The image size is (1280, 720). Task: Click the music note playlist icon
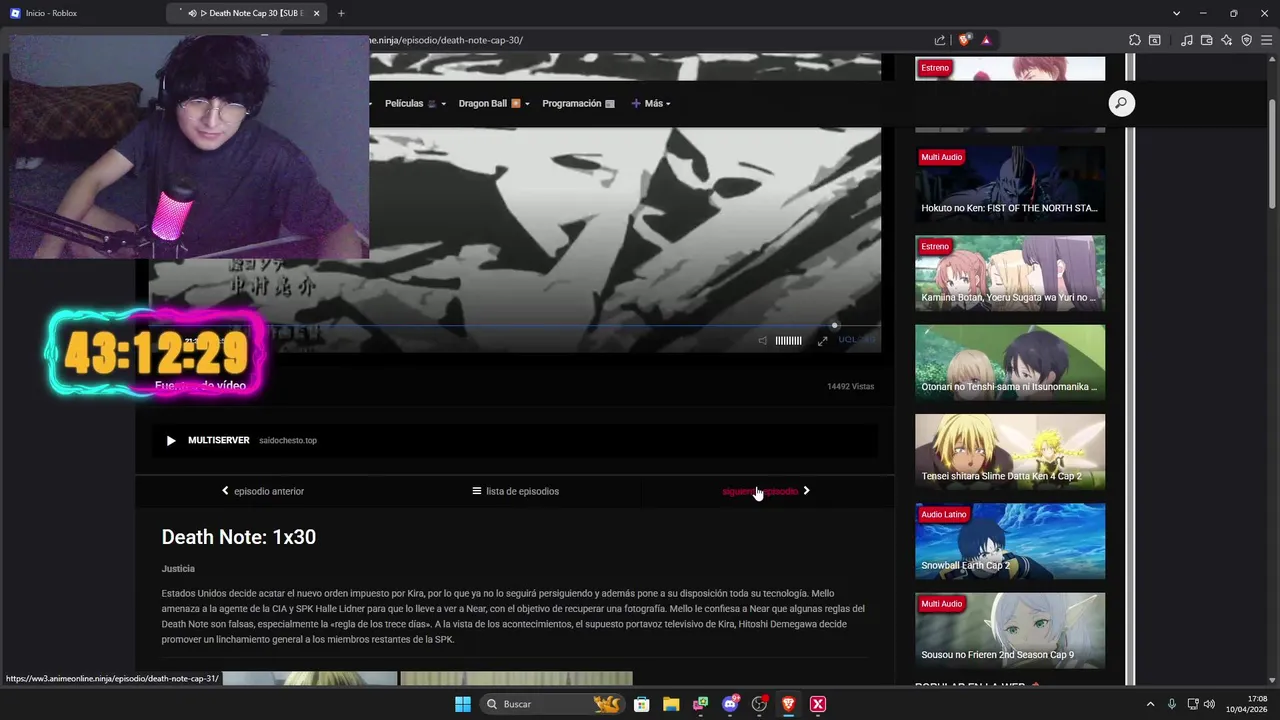point(1187,40)
